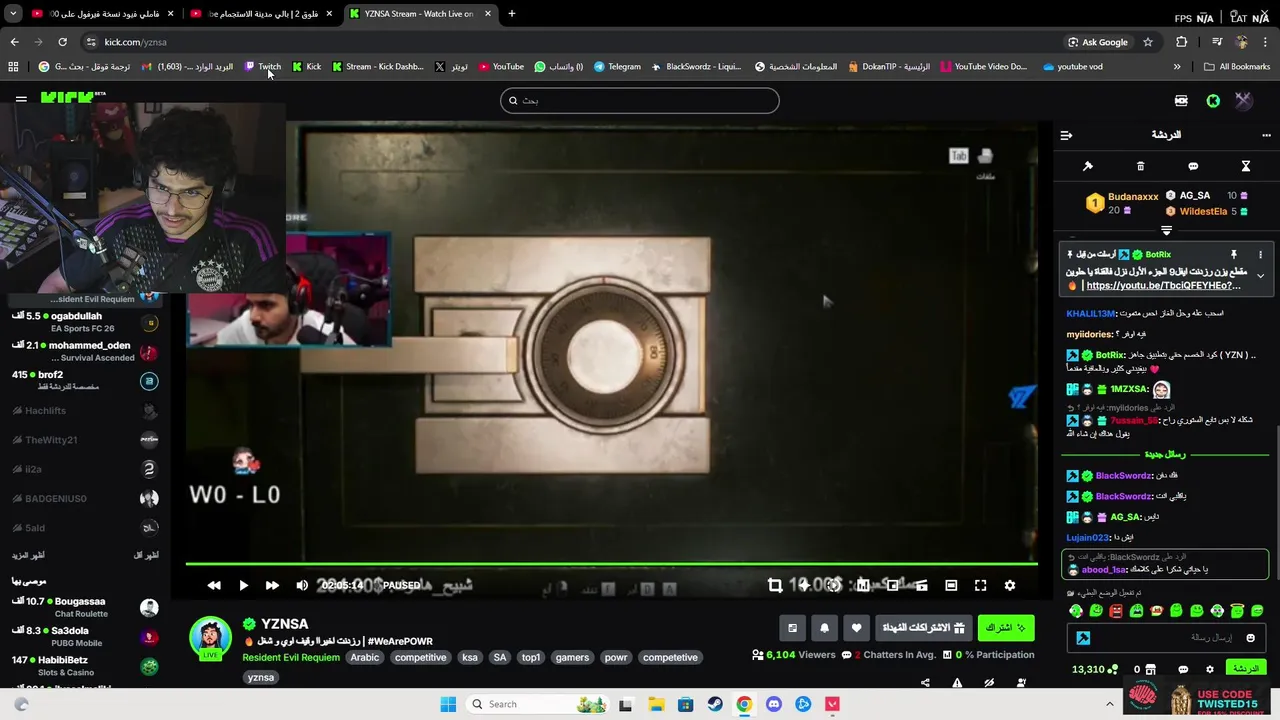Open a new browser tab
Viewport: 1280px width, 720px height.
(x=512, y=14)
